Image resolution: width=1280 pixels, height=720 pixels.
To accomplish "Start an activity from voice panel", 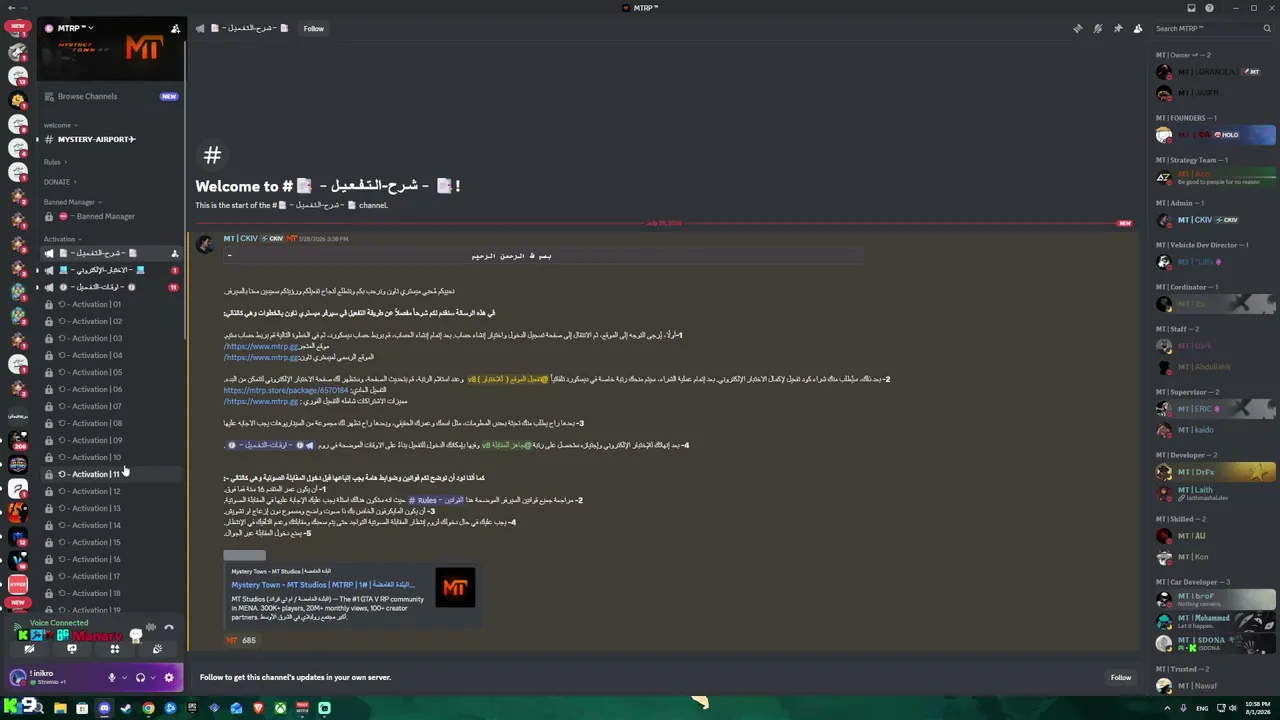I will point(115,649).
